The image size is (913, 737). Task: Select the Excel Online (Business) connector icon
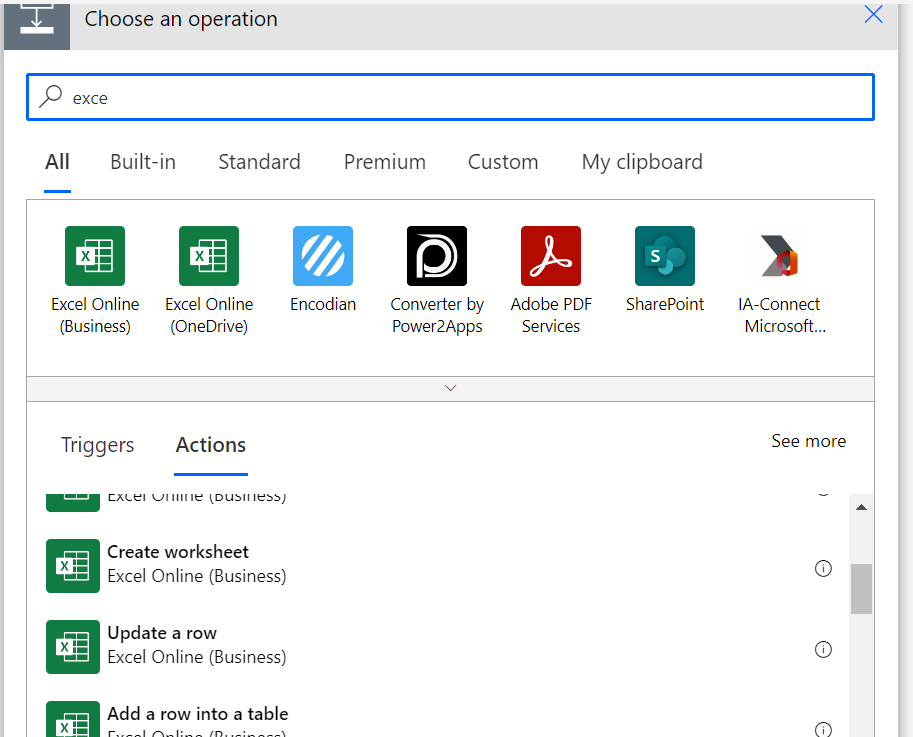coord(95,256)
